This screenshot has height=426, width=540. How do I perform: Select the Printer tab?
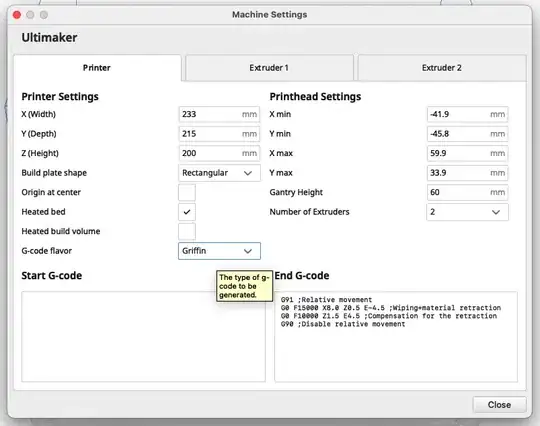97,68
